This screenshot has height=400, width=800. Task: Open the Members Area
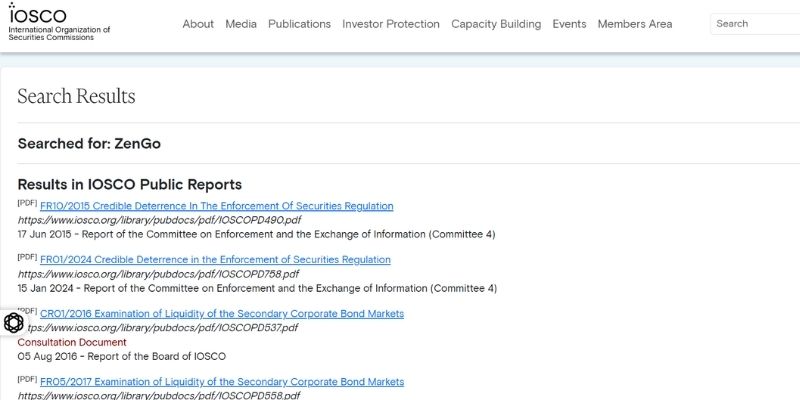(635, 24)
